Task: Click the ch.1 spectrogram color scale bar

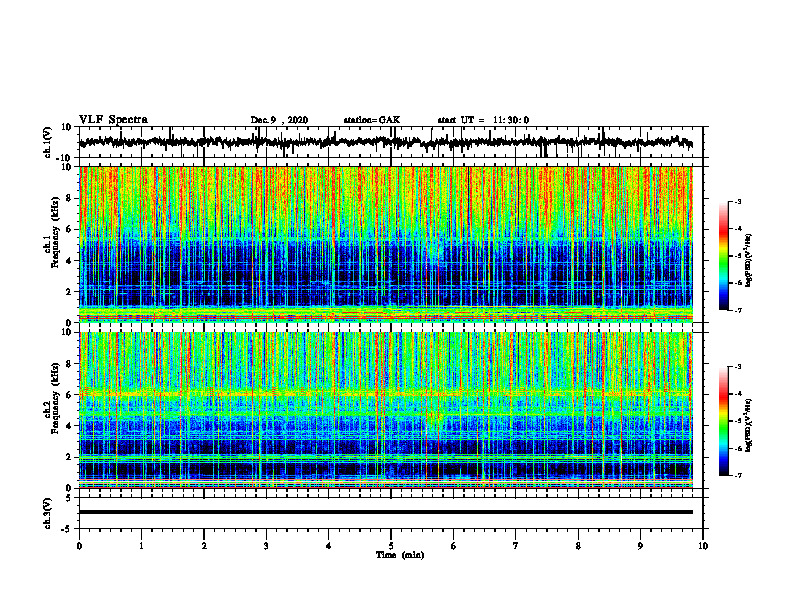Action: click(x=723, y=256)
